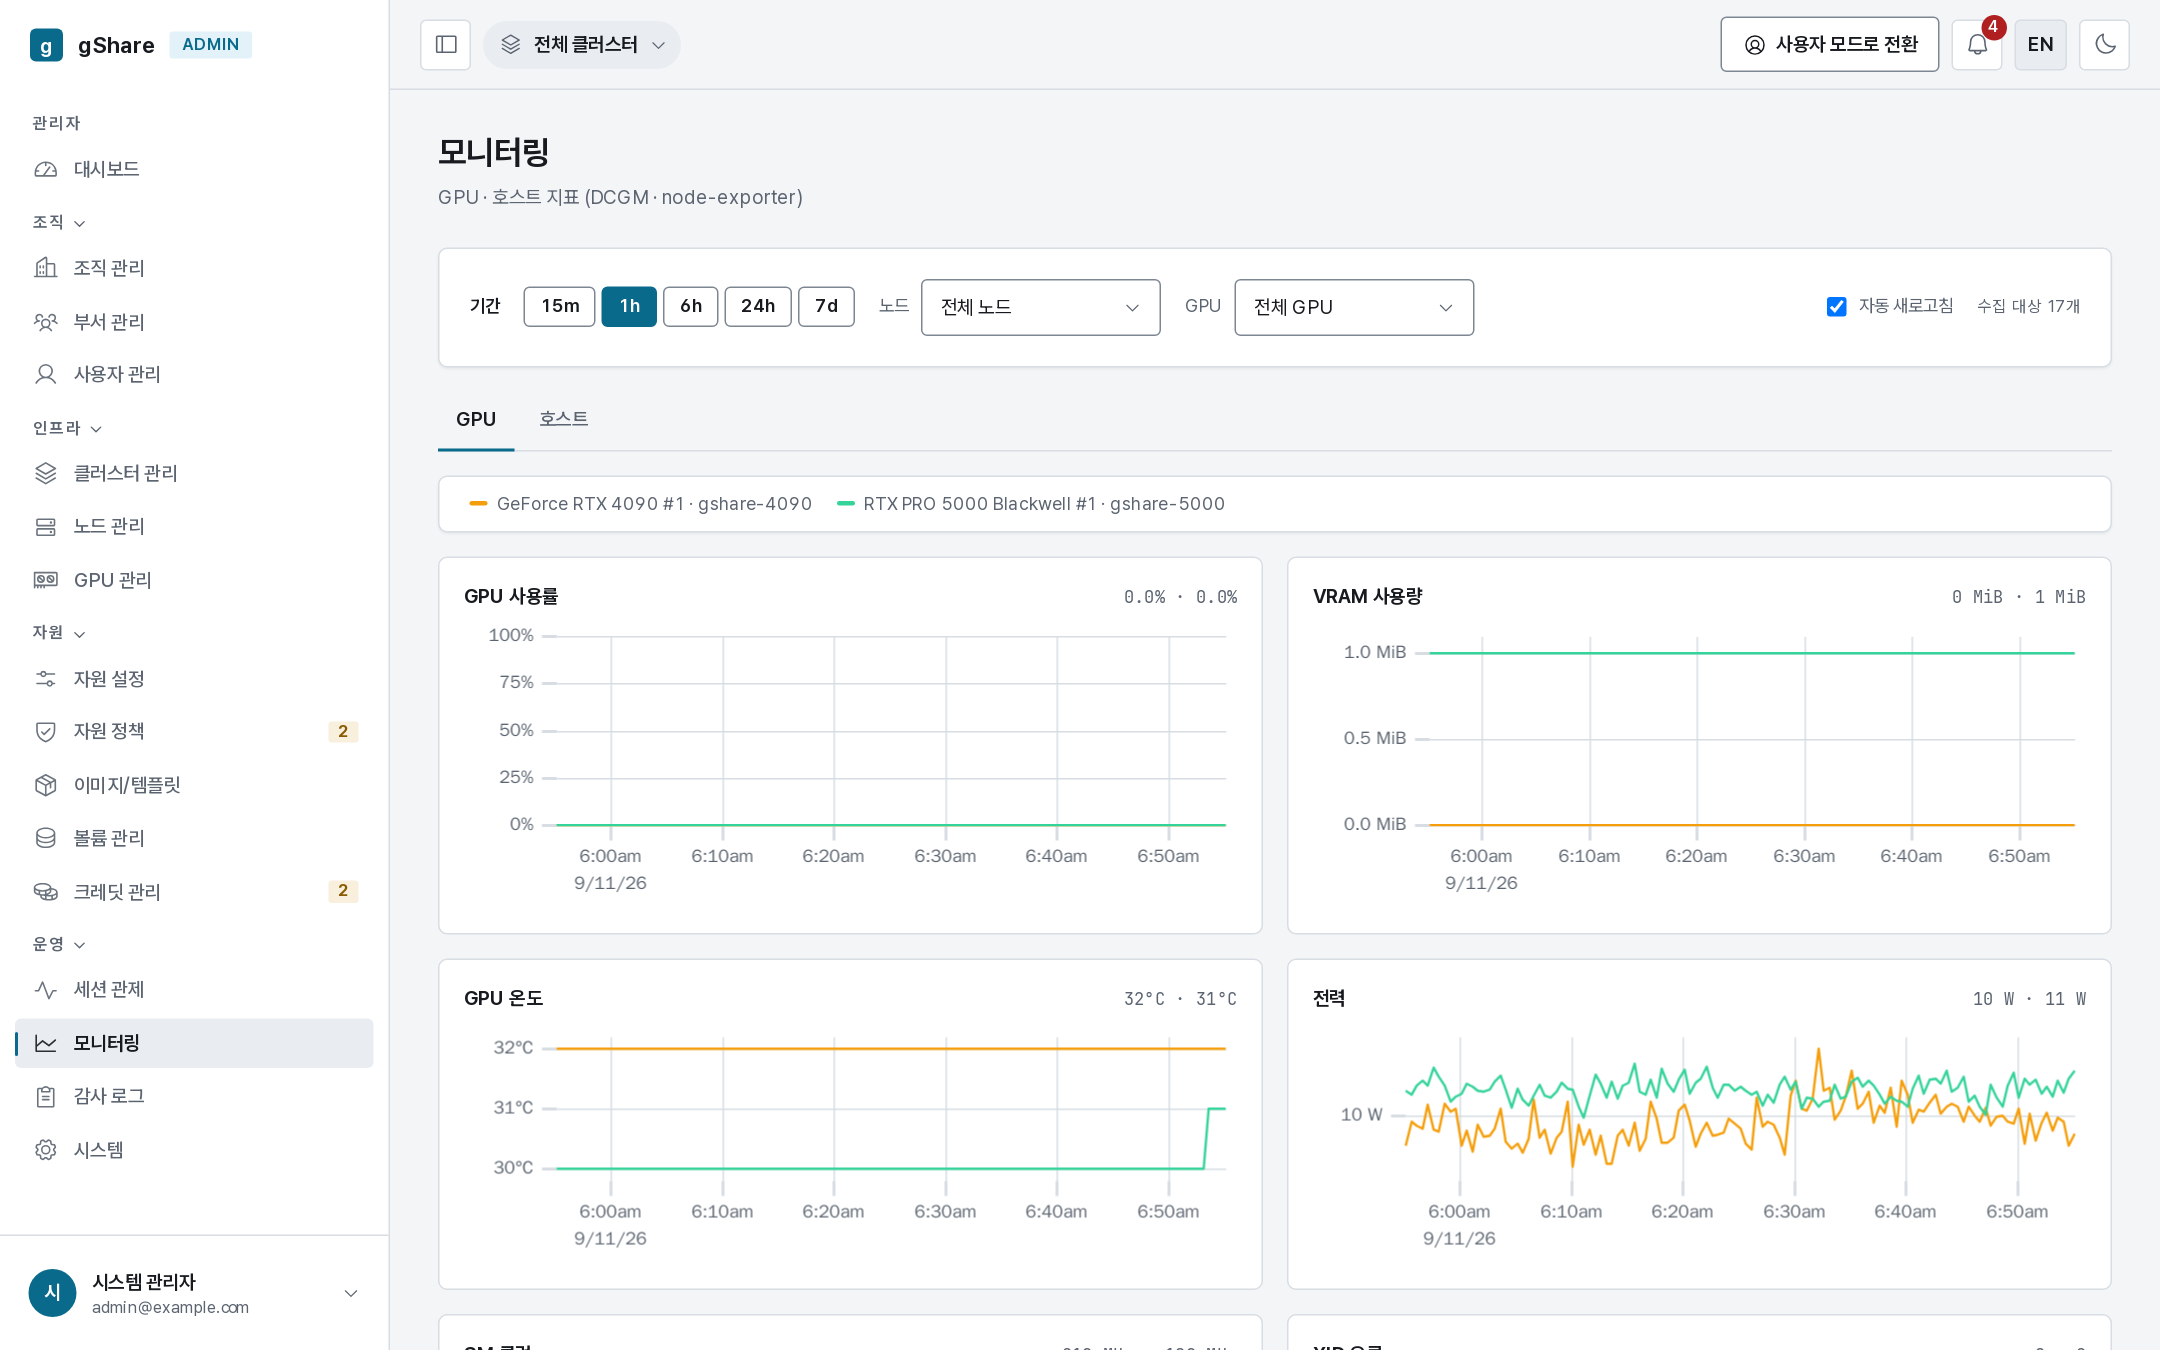Select the 1h period option

coord(629,306)
